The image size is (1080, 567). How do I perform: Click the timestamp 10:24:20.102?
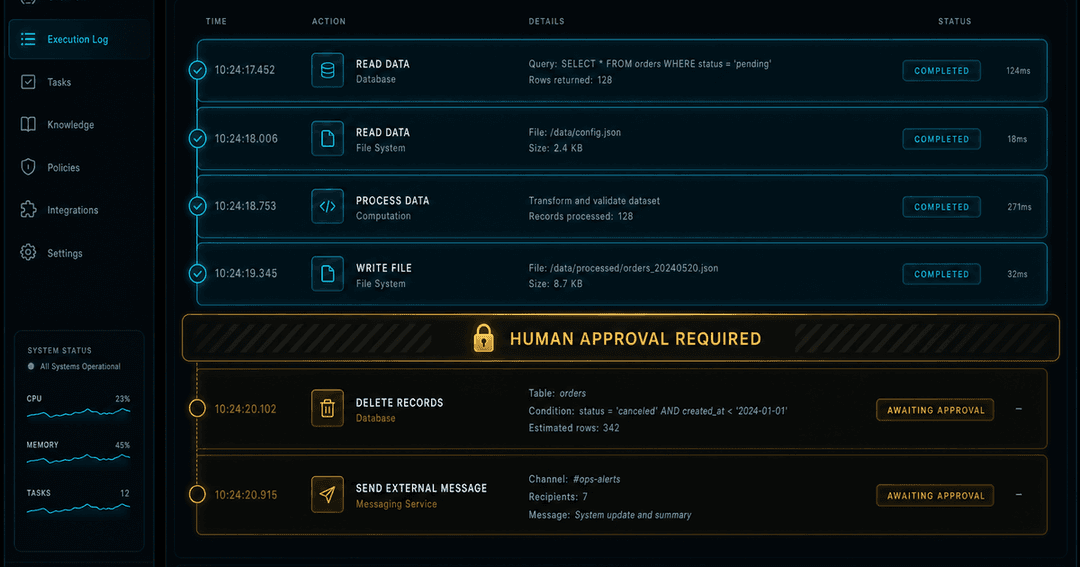245,409
